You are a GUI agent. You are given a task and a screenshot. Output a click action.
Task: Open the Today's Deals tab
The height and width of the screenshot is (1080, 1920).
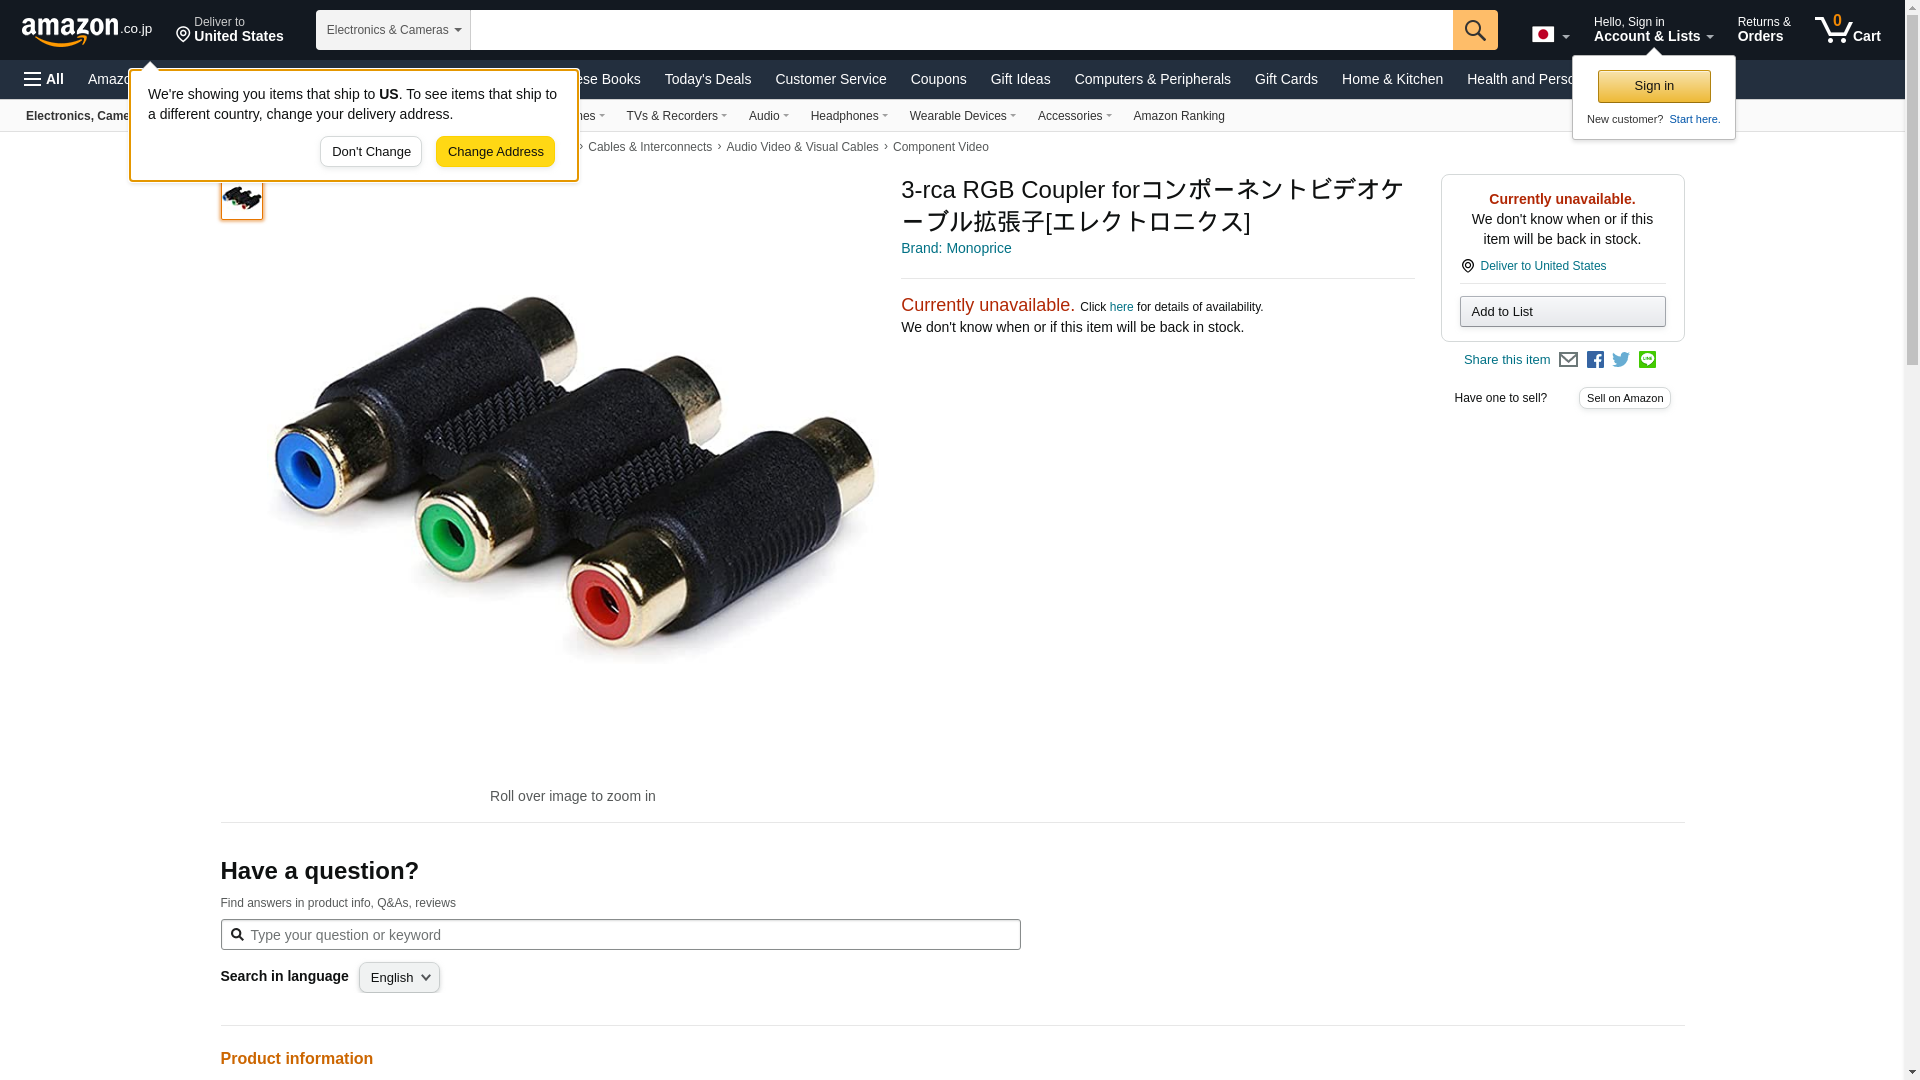(x=708, y=79)
